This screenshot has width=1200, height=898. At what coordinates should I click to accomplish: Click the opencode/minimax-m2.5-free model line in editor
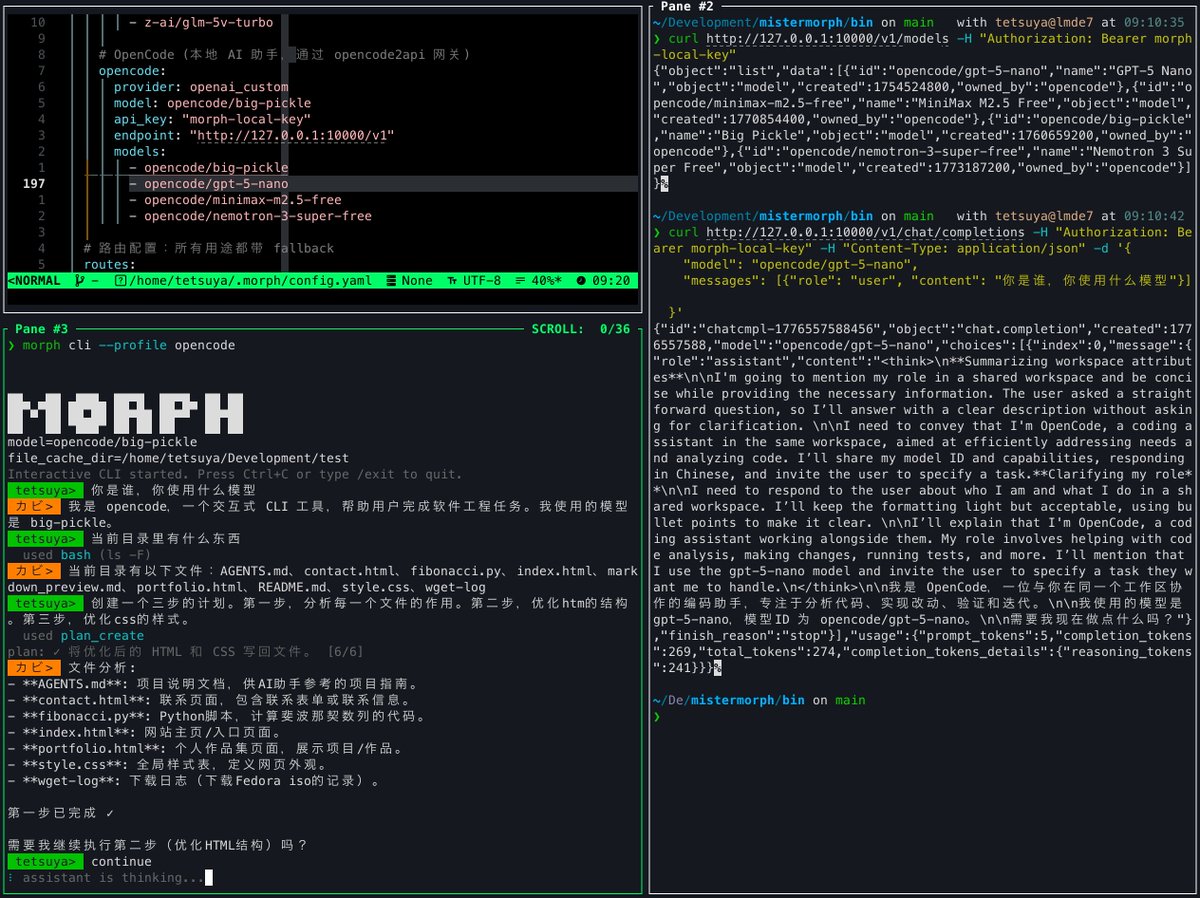click(235, 200)
